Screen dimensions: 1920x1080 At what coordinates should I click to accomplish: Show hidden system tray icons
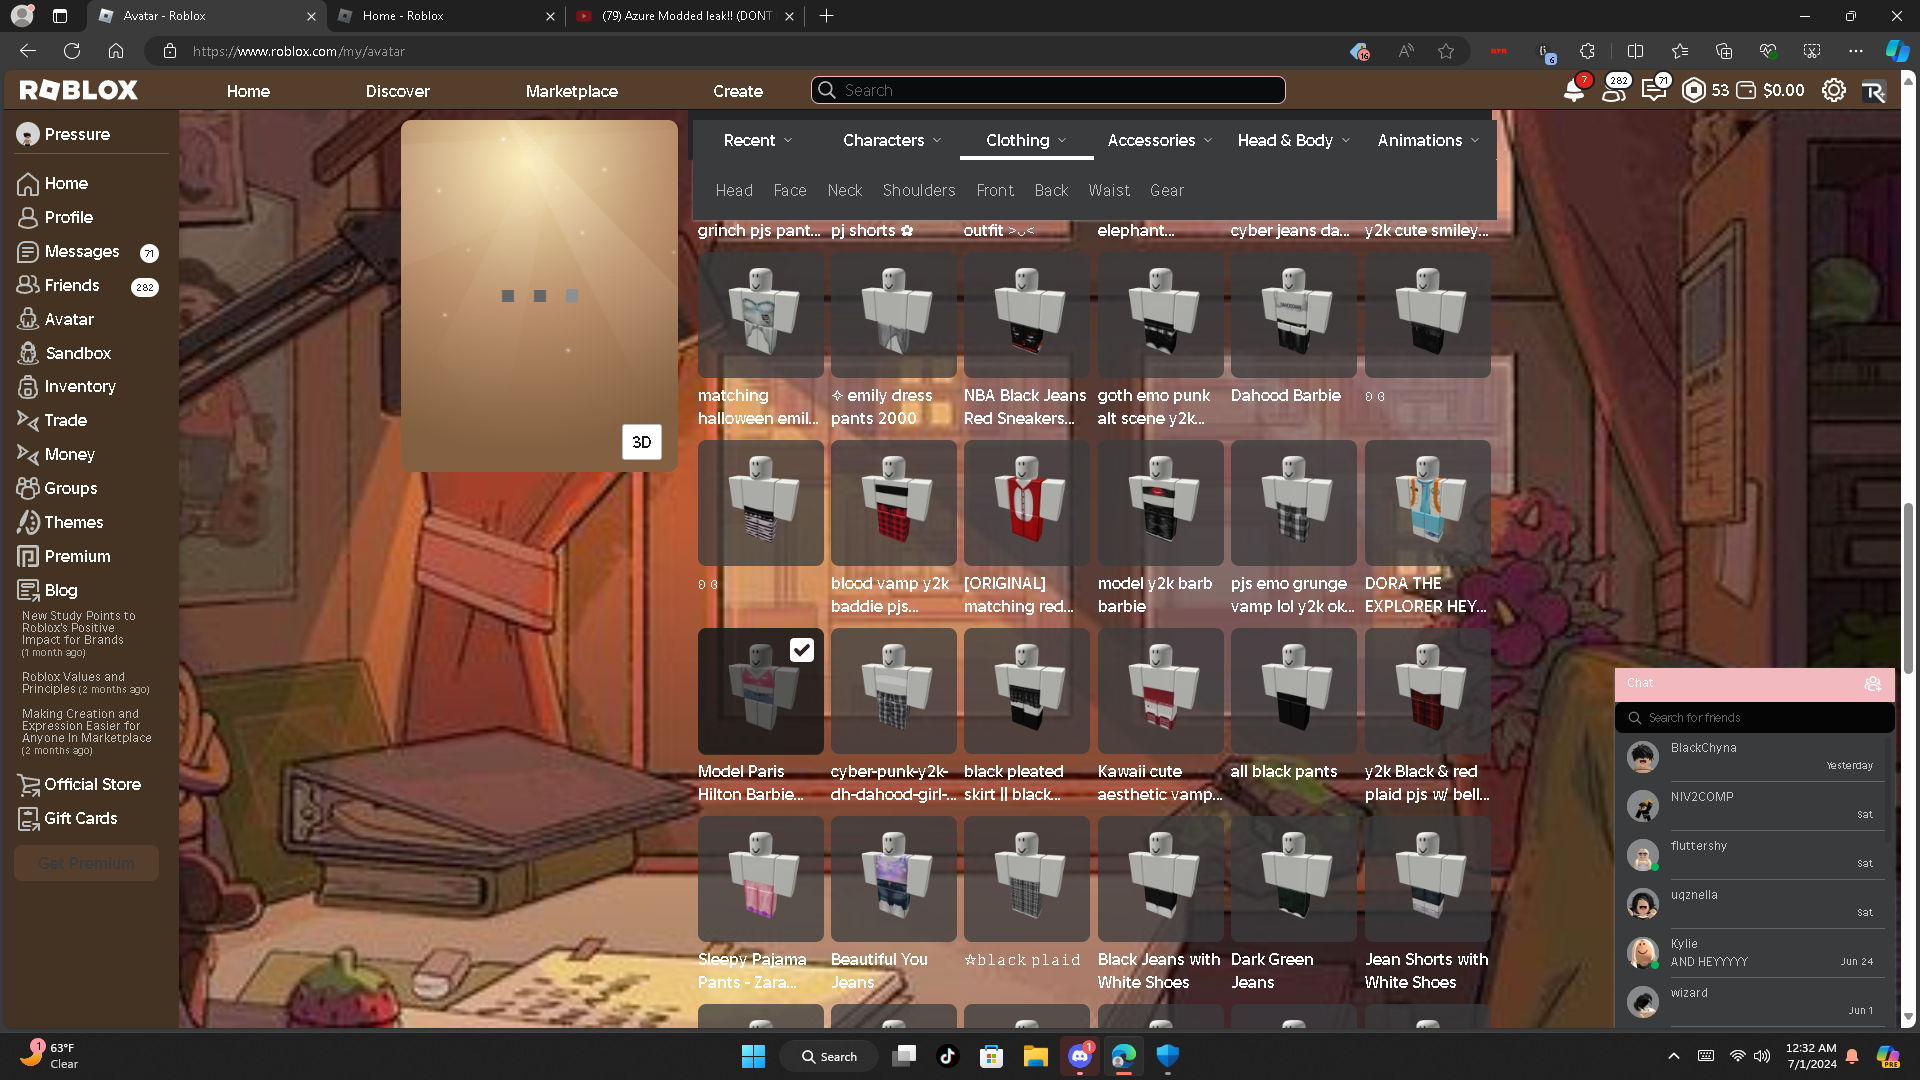coord(1674,1056)
